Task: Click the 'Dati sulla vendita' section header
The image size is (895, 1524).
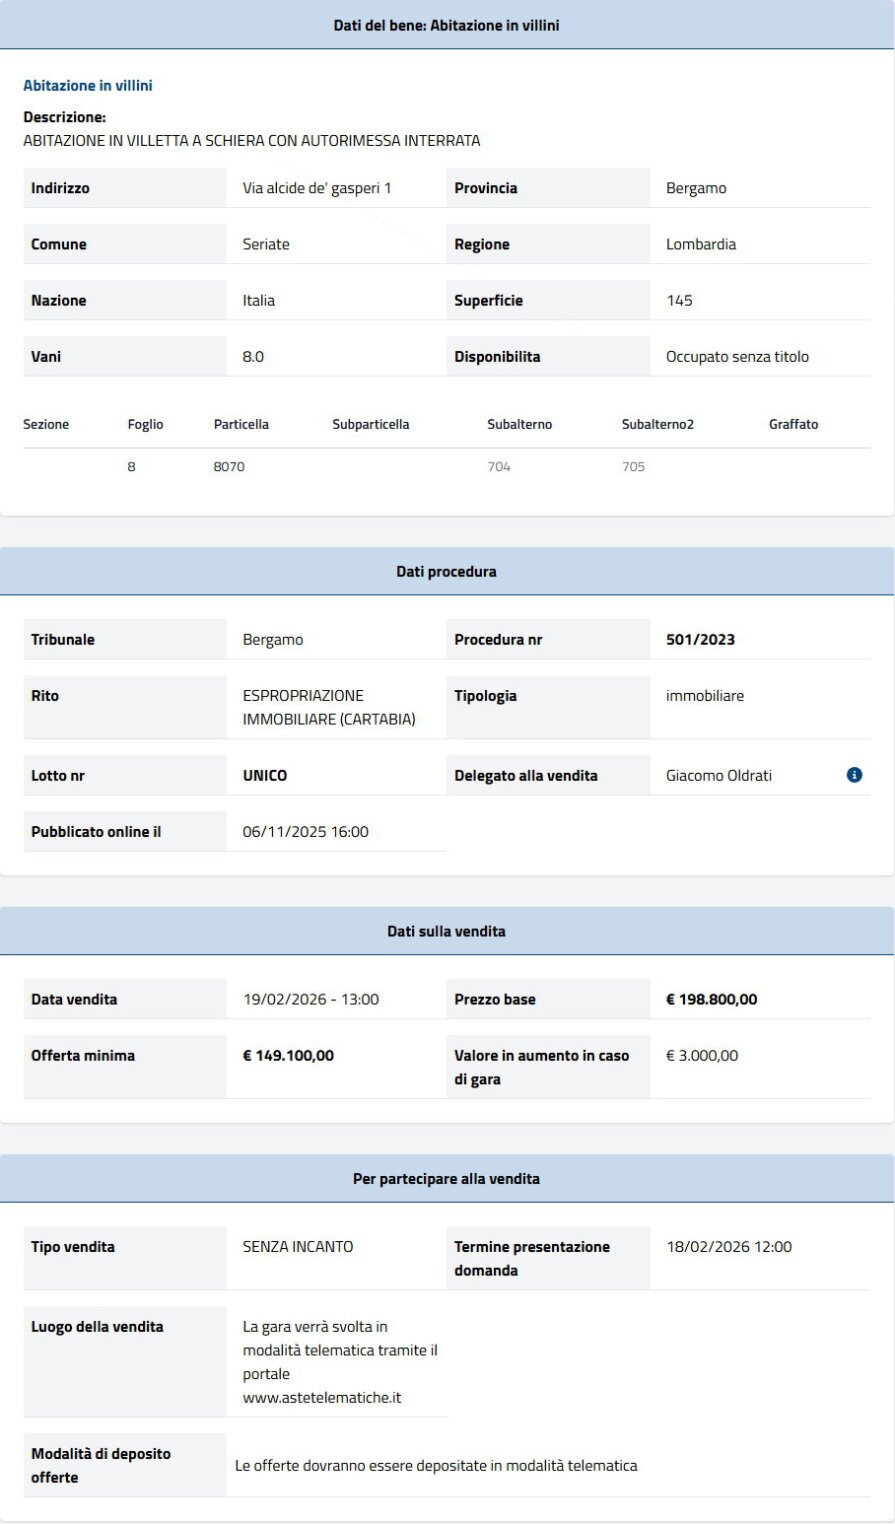Action: (x=446, y=931)
